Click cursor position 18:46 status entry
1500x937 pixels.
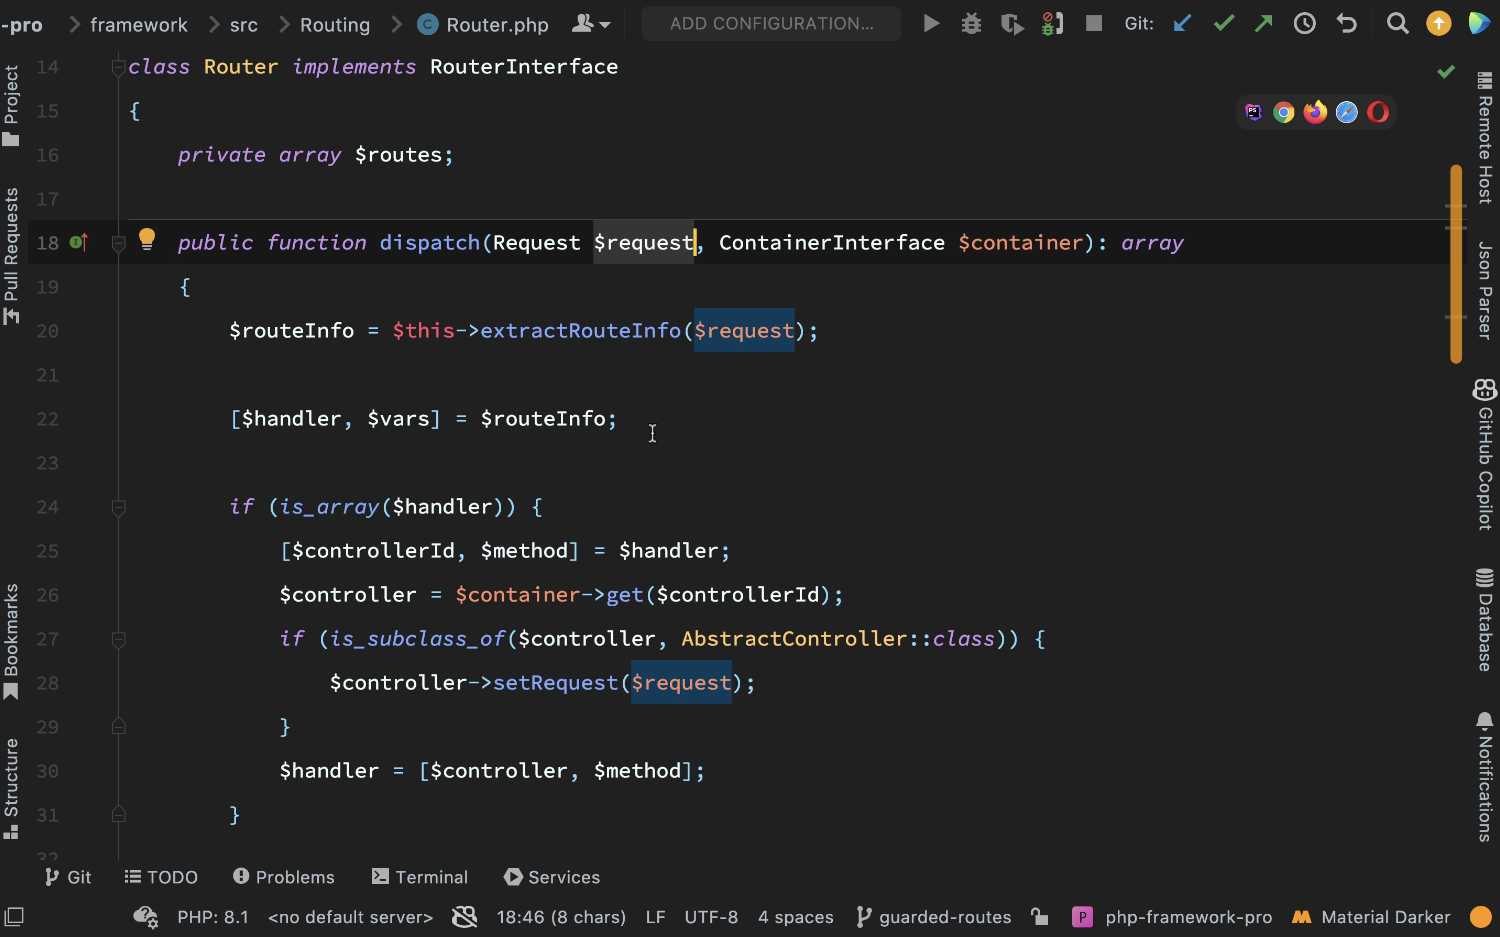(x=561, y=917)
